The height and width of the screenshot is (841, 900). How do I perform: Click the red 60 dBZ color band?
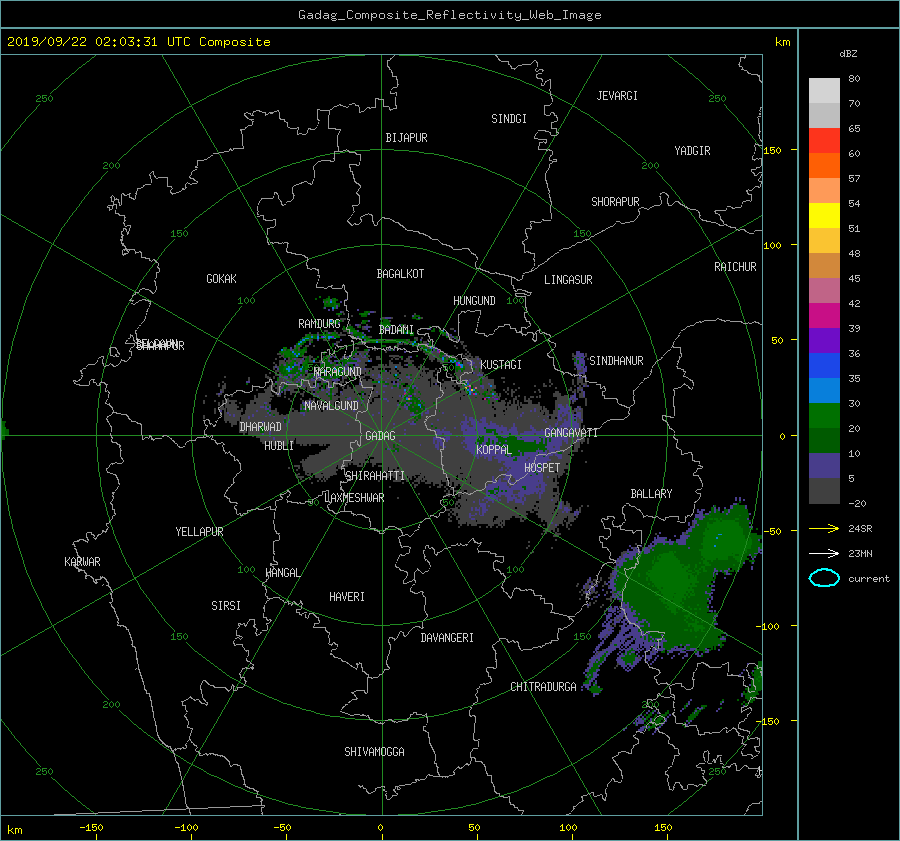[x=824, y=141]
